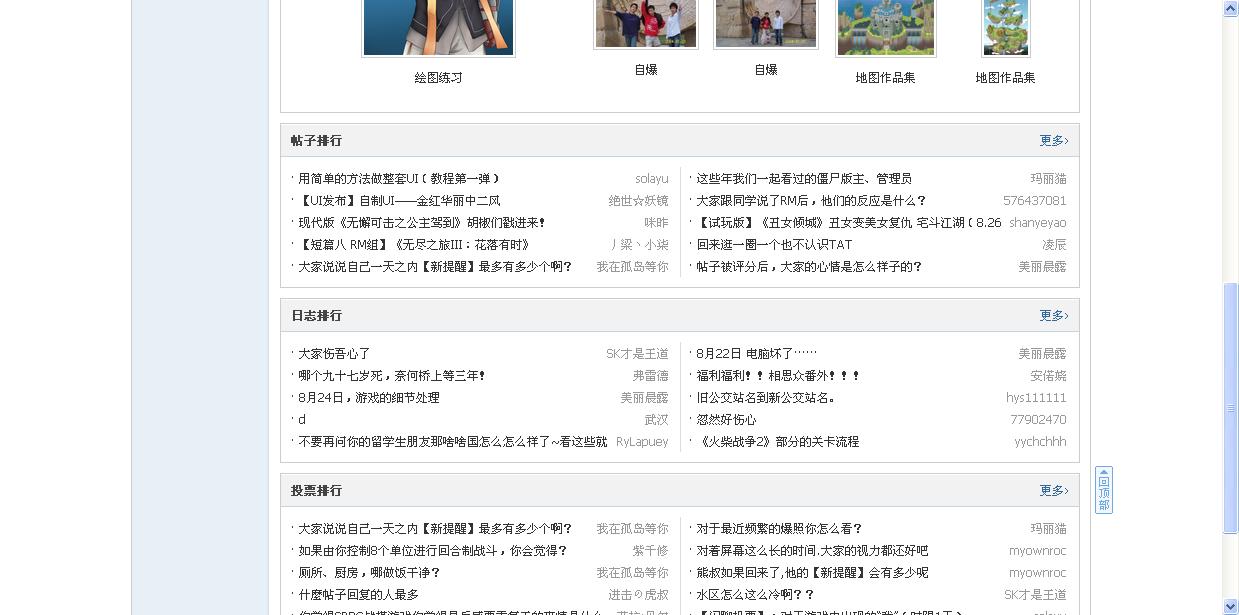Open blog entry 不要再问你的留学生朋友
This screenshot has width=1239, height=615.
[x=453, y=442]
